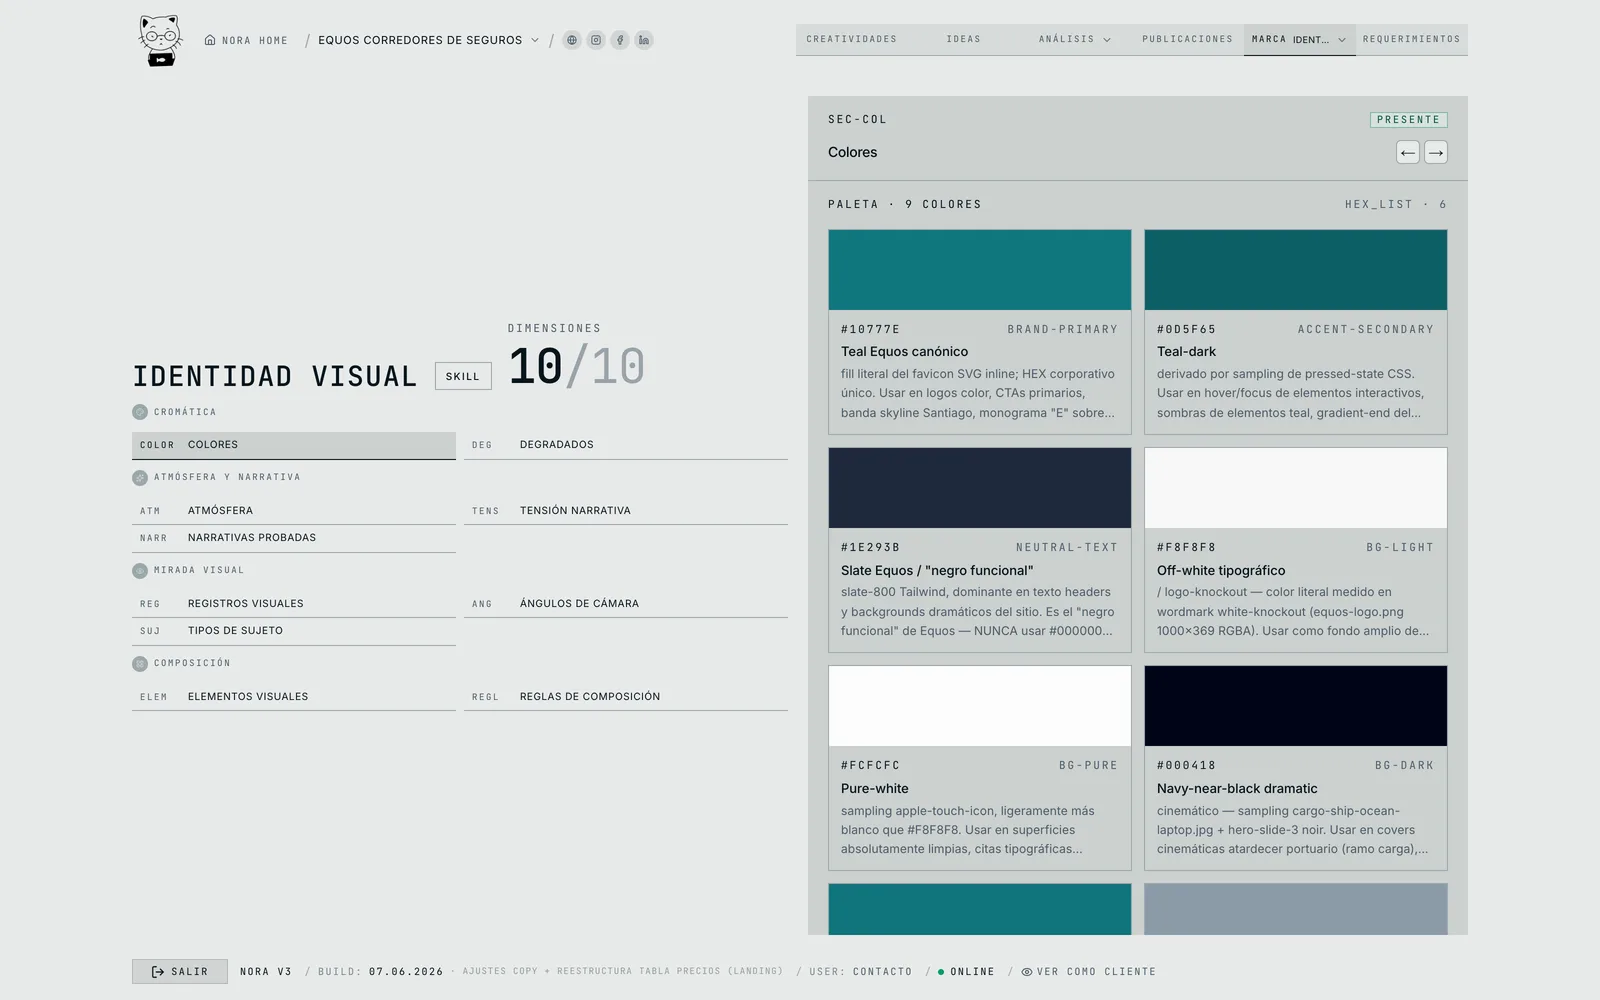Open the Instagram icon link
The height and width of the screenshot is (1000, 1600).
596,40
